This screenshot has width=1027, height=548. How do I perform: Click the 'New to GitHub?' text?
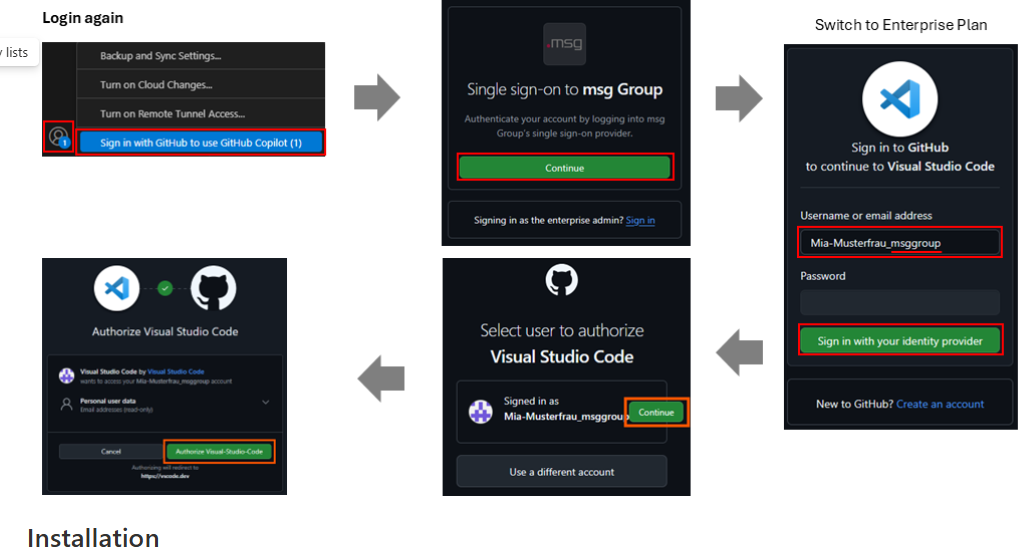[x=854, y=404]
